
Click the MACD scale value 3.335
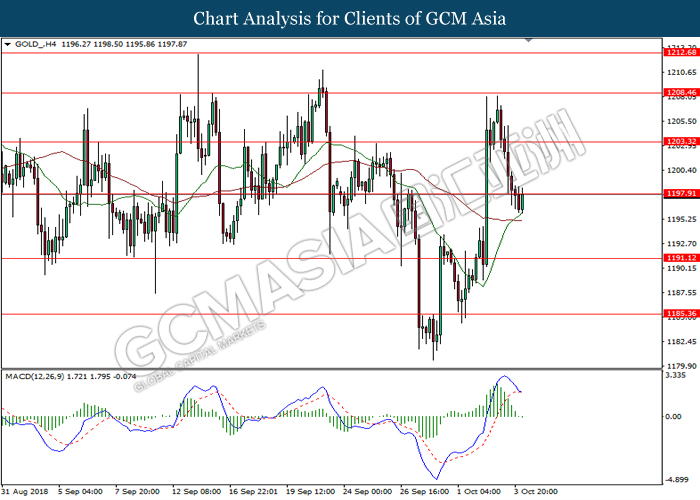click(x=675, y=375)
